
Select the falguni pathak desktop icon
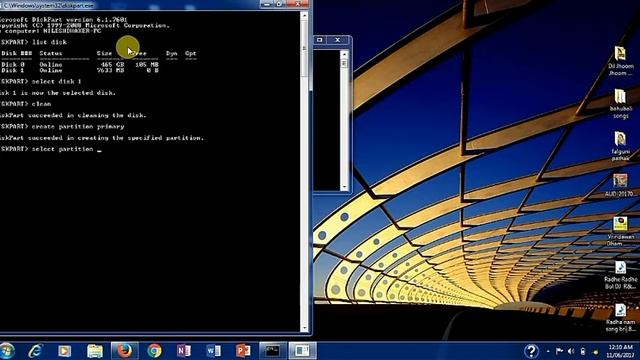(x=620, y=146)
